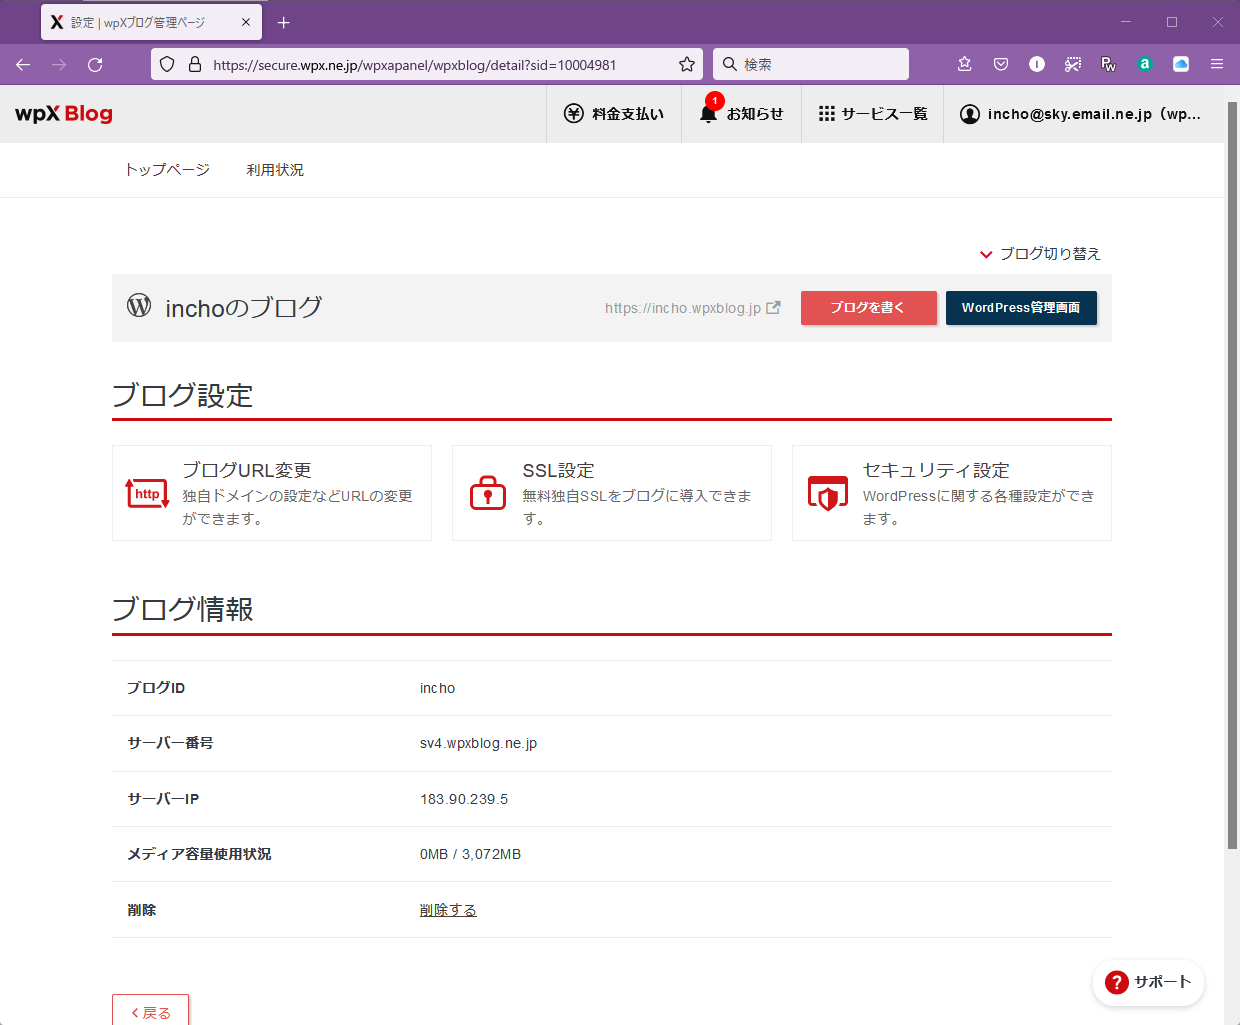Click the ブログを書く button

pos(869,308)
